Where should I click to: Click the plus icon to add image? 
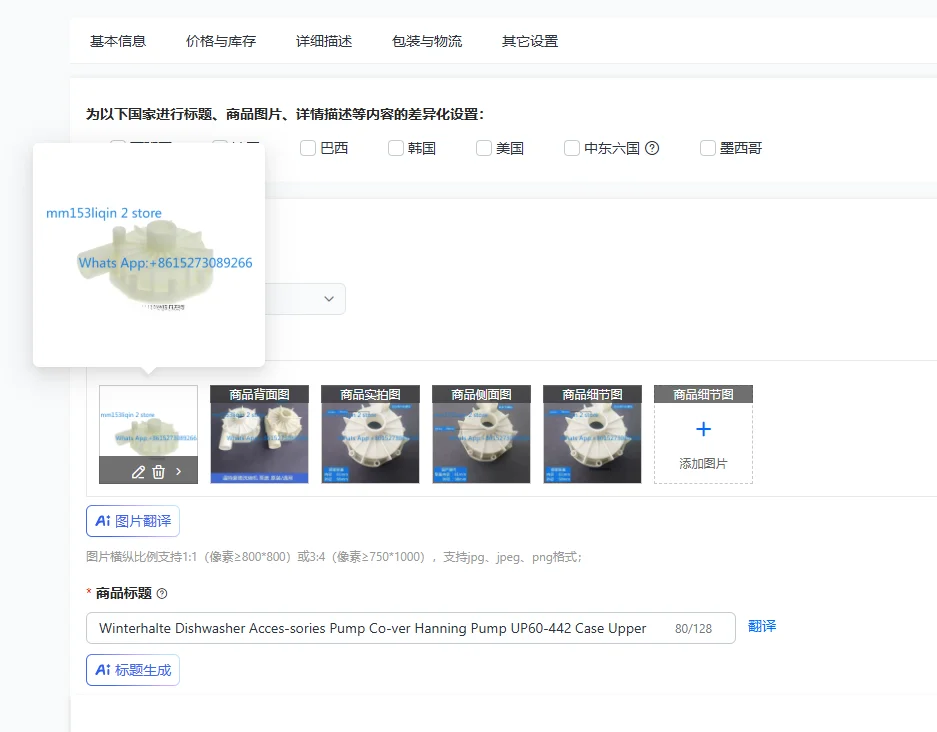tap(703, 429)
